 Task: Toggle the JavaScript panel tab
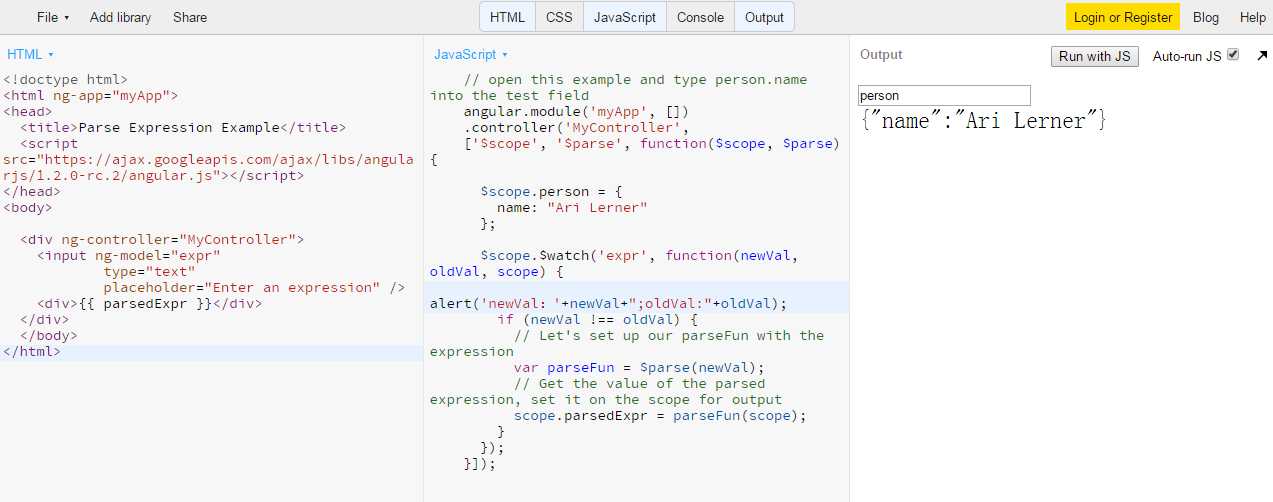point(625,17)
